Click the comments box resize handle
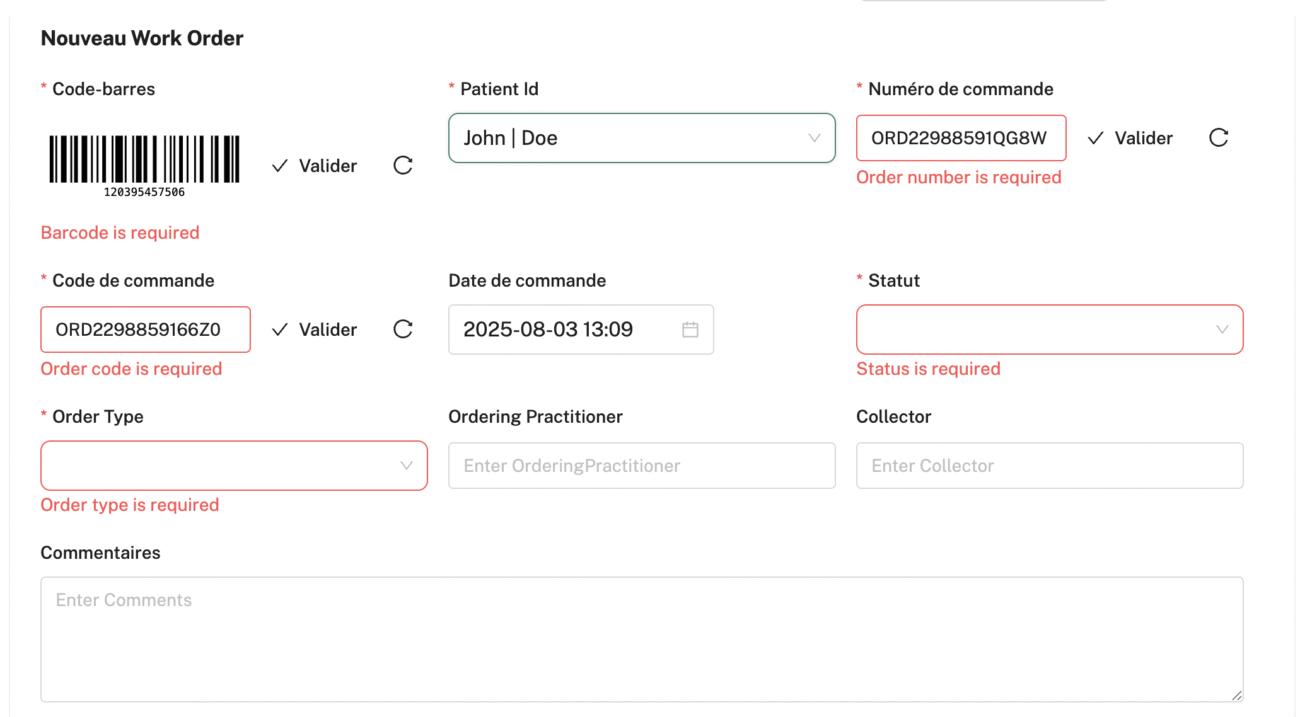This screenshot has height=717, width=1300. [x=1236, y=694]
